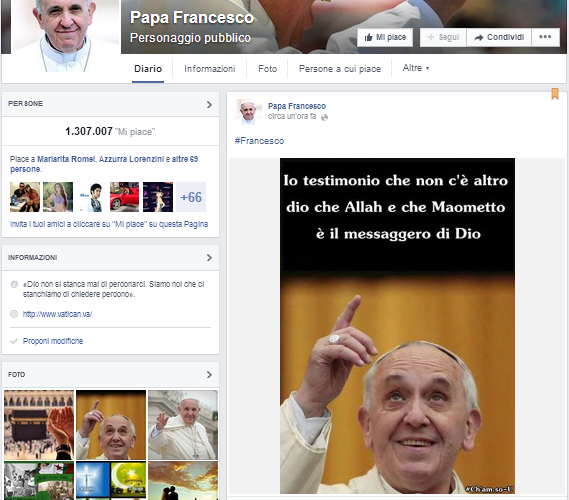This screenshot has width=569, height=500.
Task: Open the Kaaba praying hands photo thumbnail
Action: pyautogui.click(x=39, y=425)
